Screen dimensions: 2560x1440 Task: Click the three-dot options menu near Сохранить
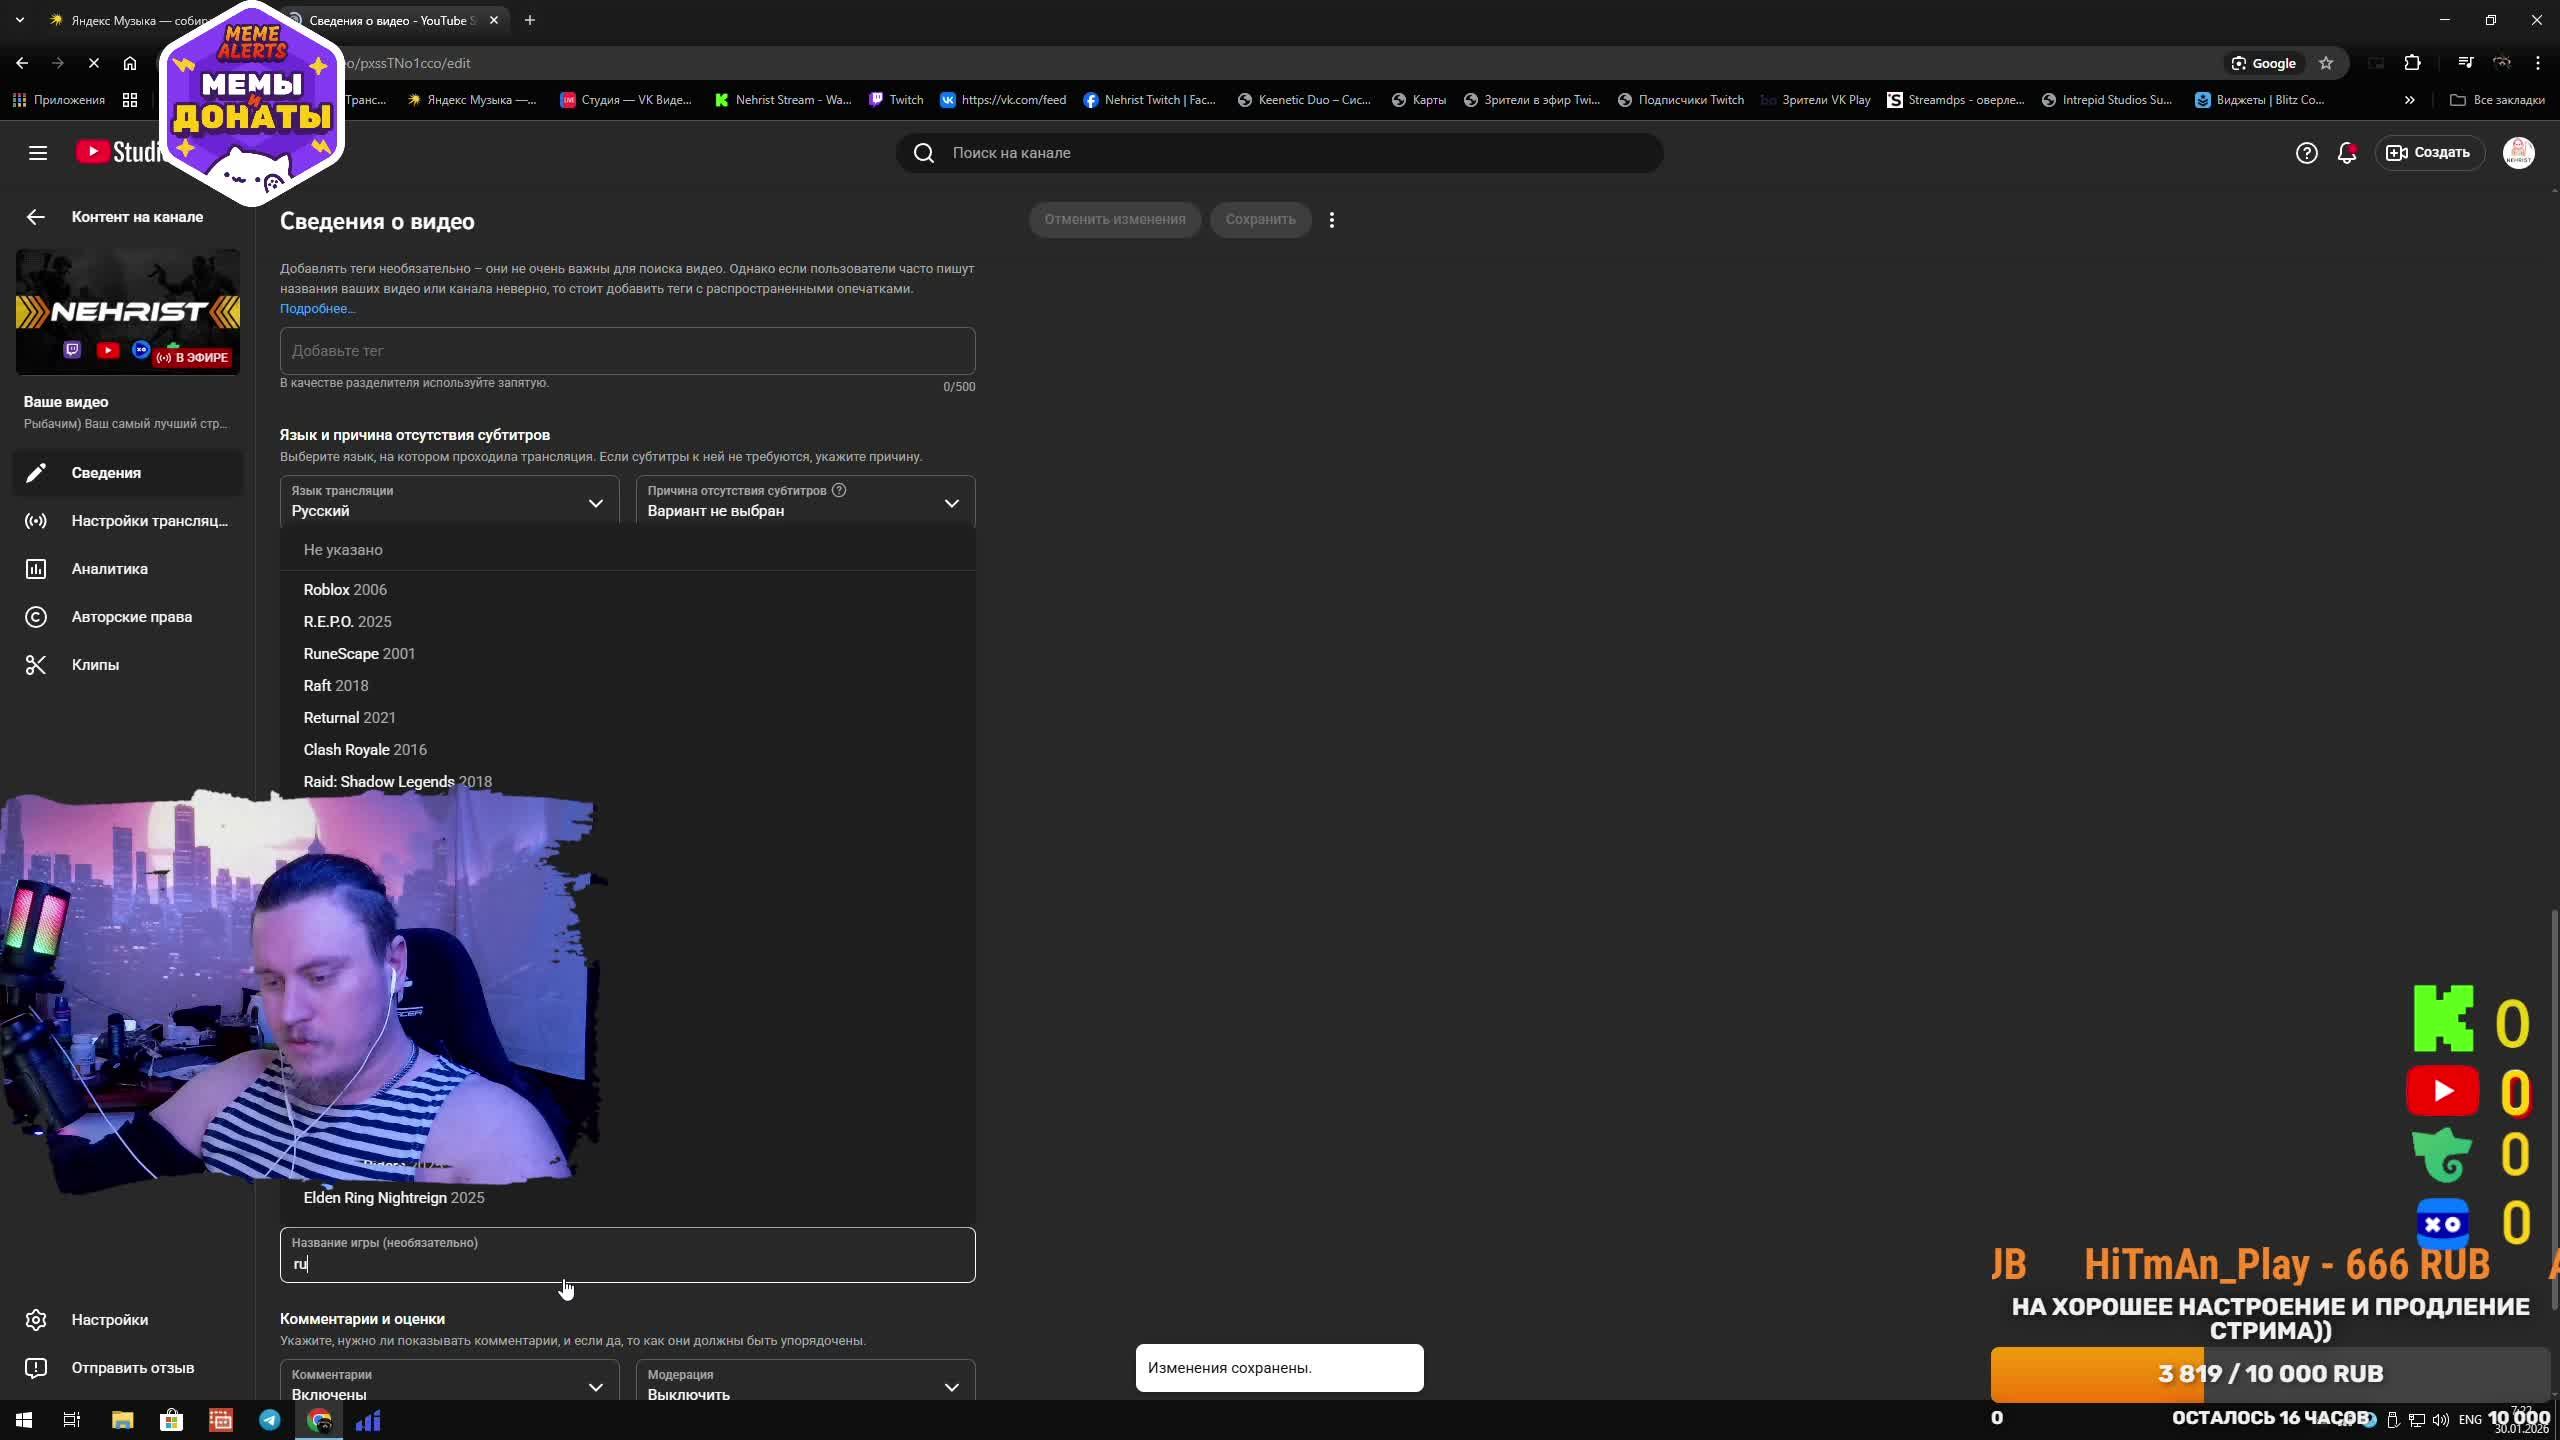(1331, 220)
